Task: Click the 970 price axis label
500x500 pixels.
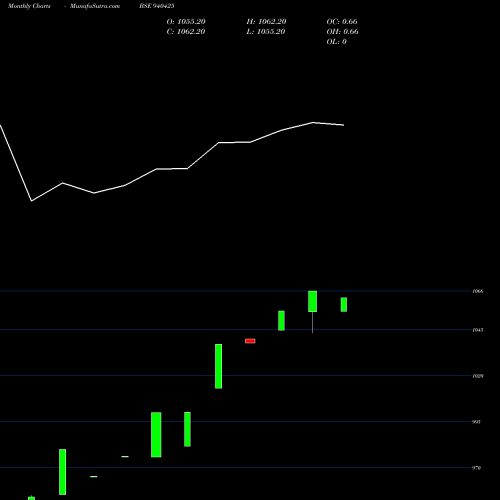Action: click(477, 468)
